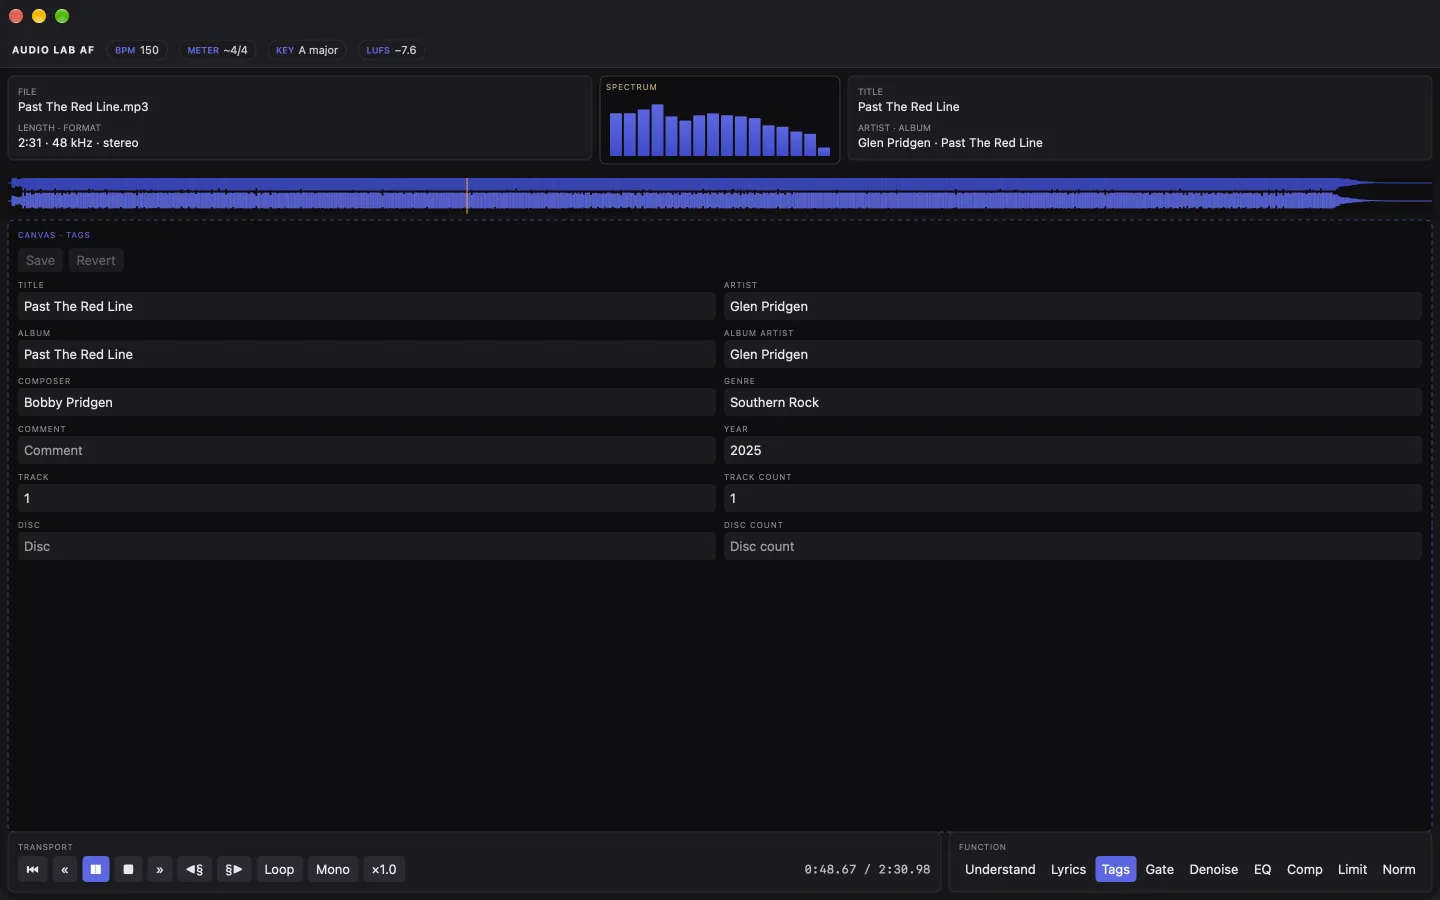Edit the Album Artist field
Image resolution: width=1440 pixels, height=900 pixels.
tap(1073, 355)
